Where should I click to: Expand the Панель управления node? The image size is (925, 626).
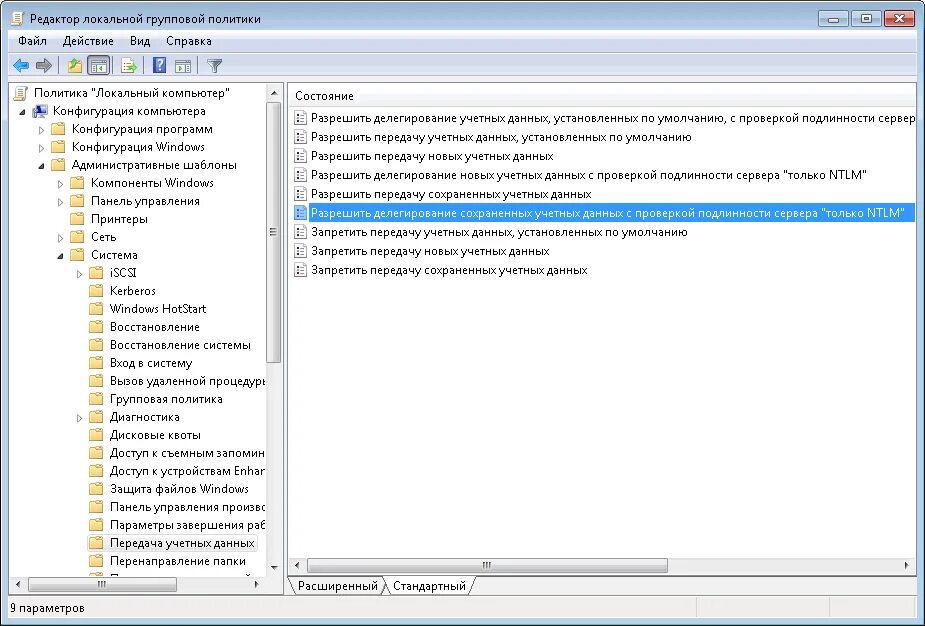click(x=60, y=202)
